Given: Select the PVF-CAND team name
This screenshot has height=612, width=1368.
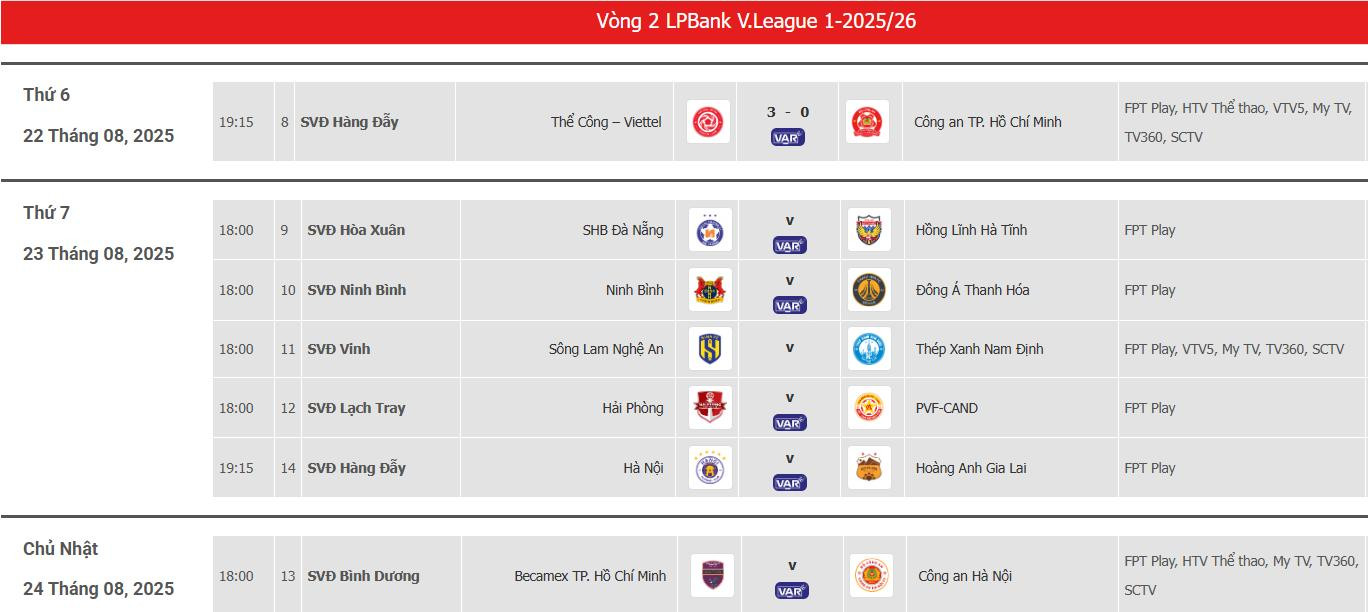Looking at the screenshot, I should coord(946,408).
